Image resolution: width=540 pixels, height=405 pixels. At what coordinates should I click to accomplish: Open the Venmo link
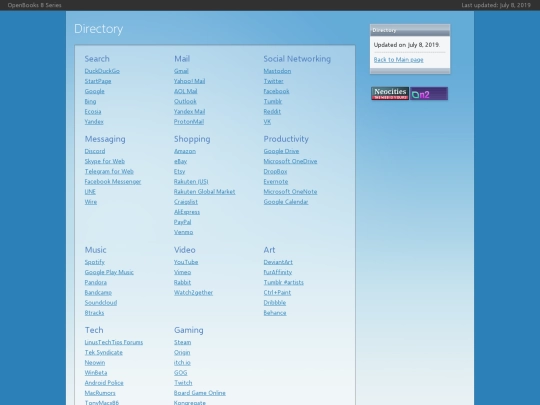(x=183, y=232)
